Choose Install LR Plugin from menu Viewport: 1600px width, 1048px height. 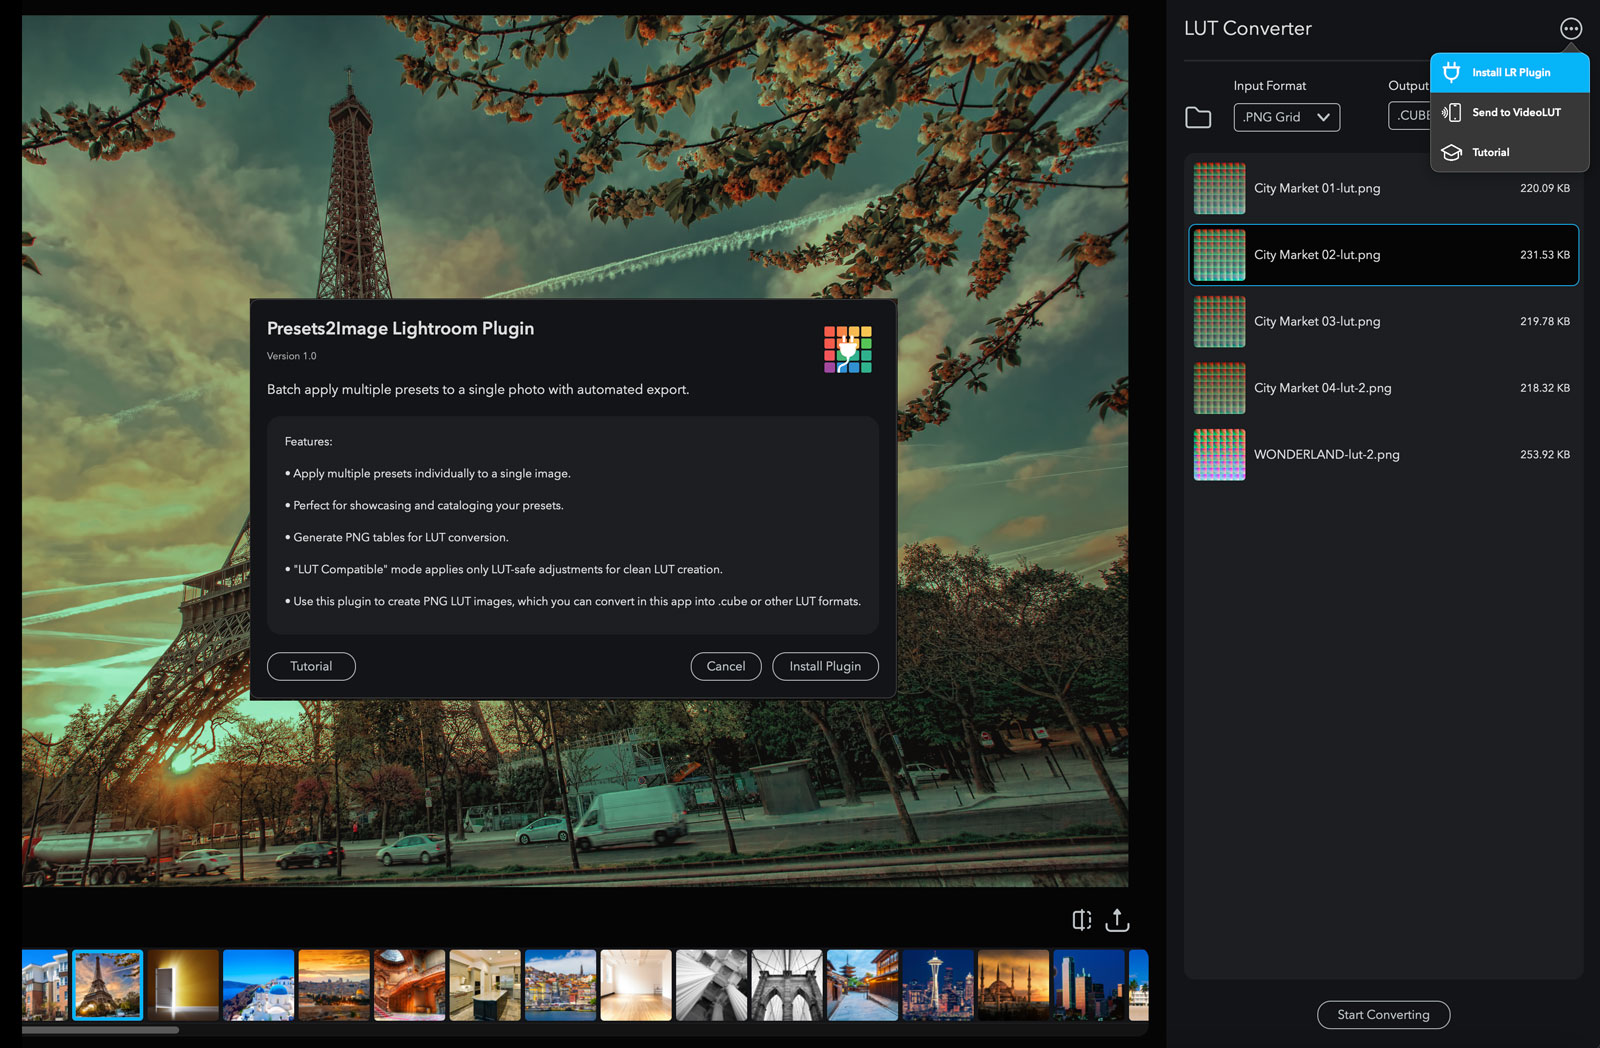pyautogui.click(x=1510, y=73)
